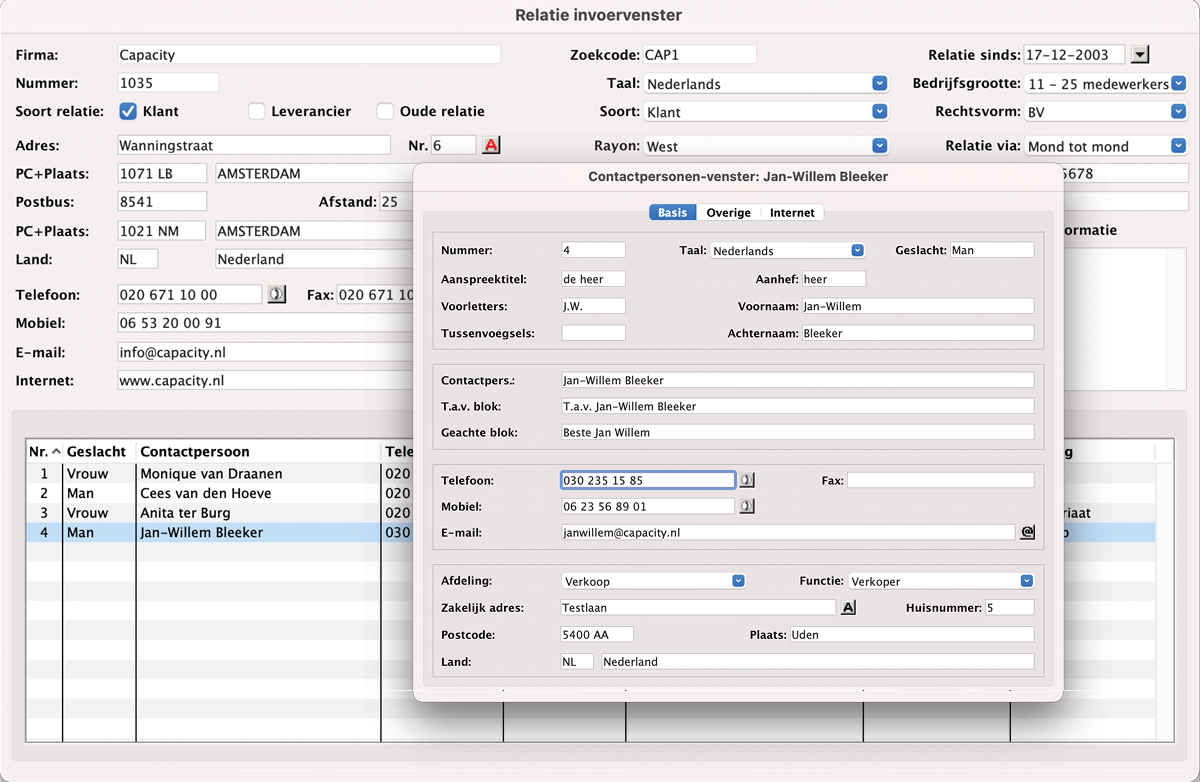Select the Jan-Willem Bleeker row in contacts list
The height and width of the screenshot is (782, 1200).
pos(219,533)
